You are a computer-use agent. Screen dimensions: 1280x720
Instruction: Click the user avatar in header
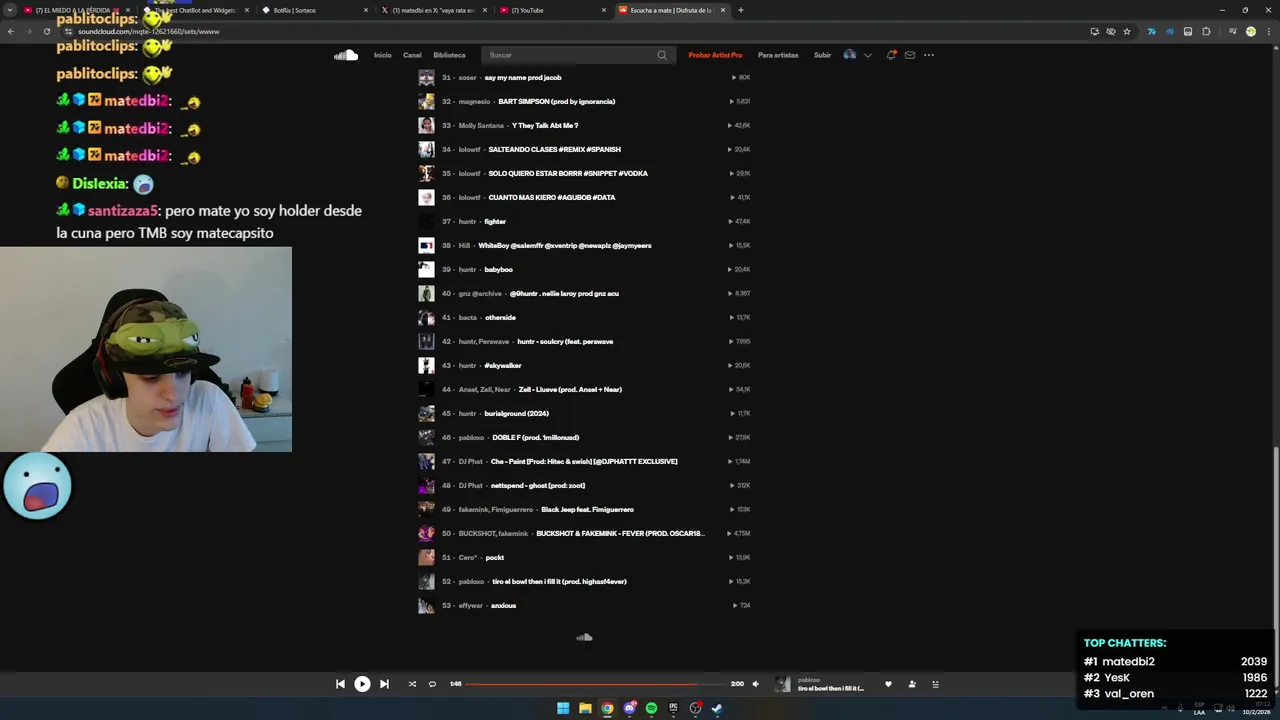(x=850, y=55)
